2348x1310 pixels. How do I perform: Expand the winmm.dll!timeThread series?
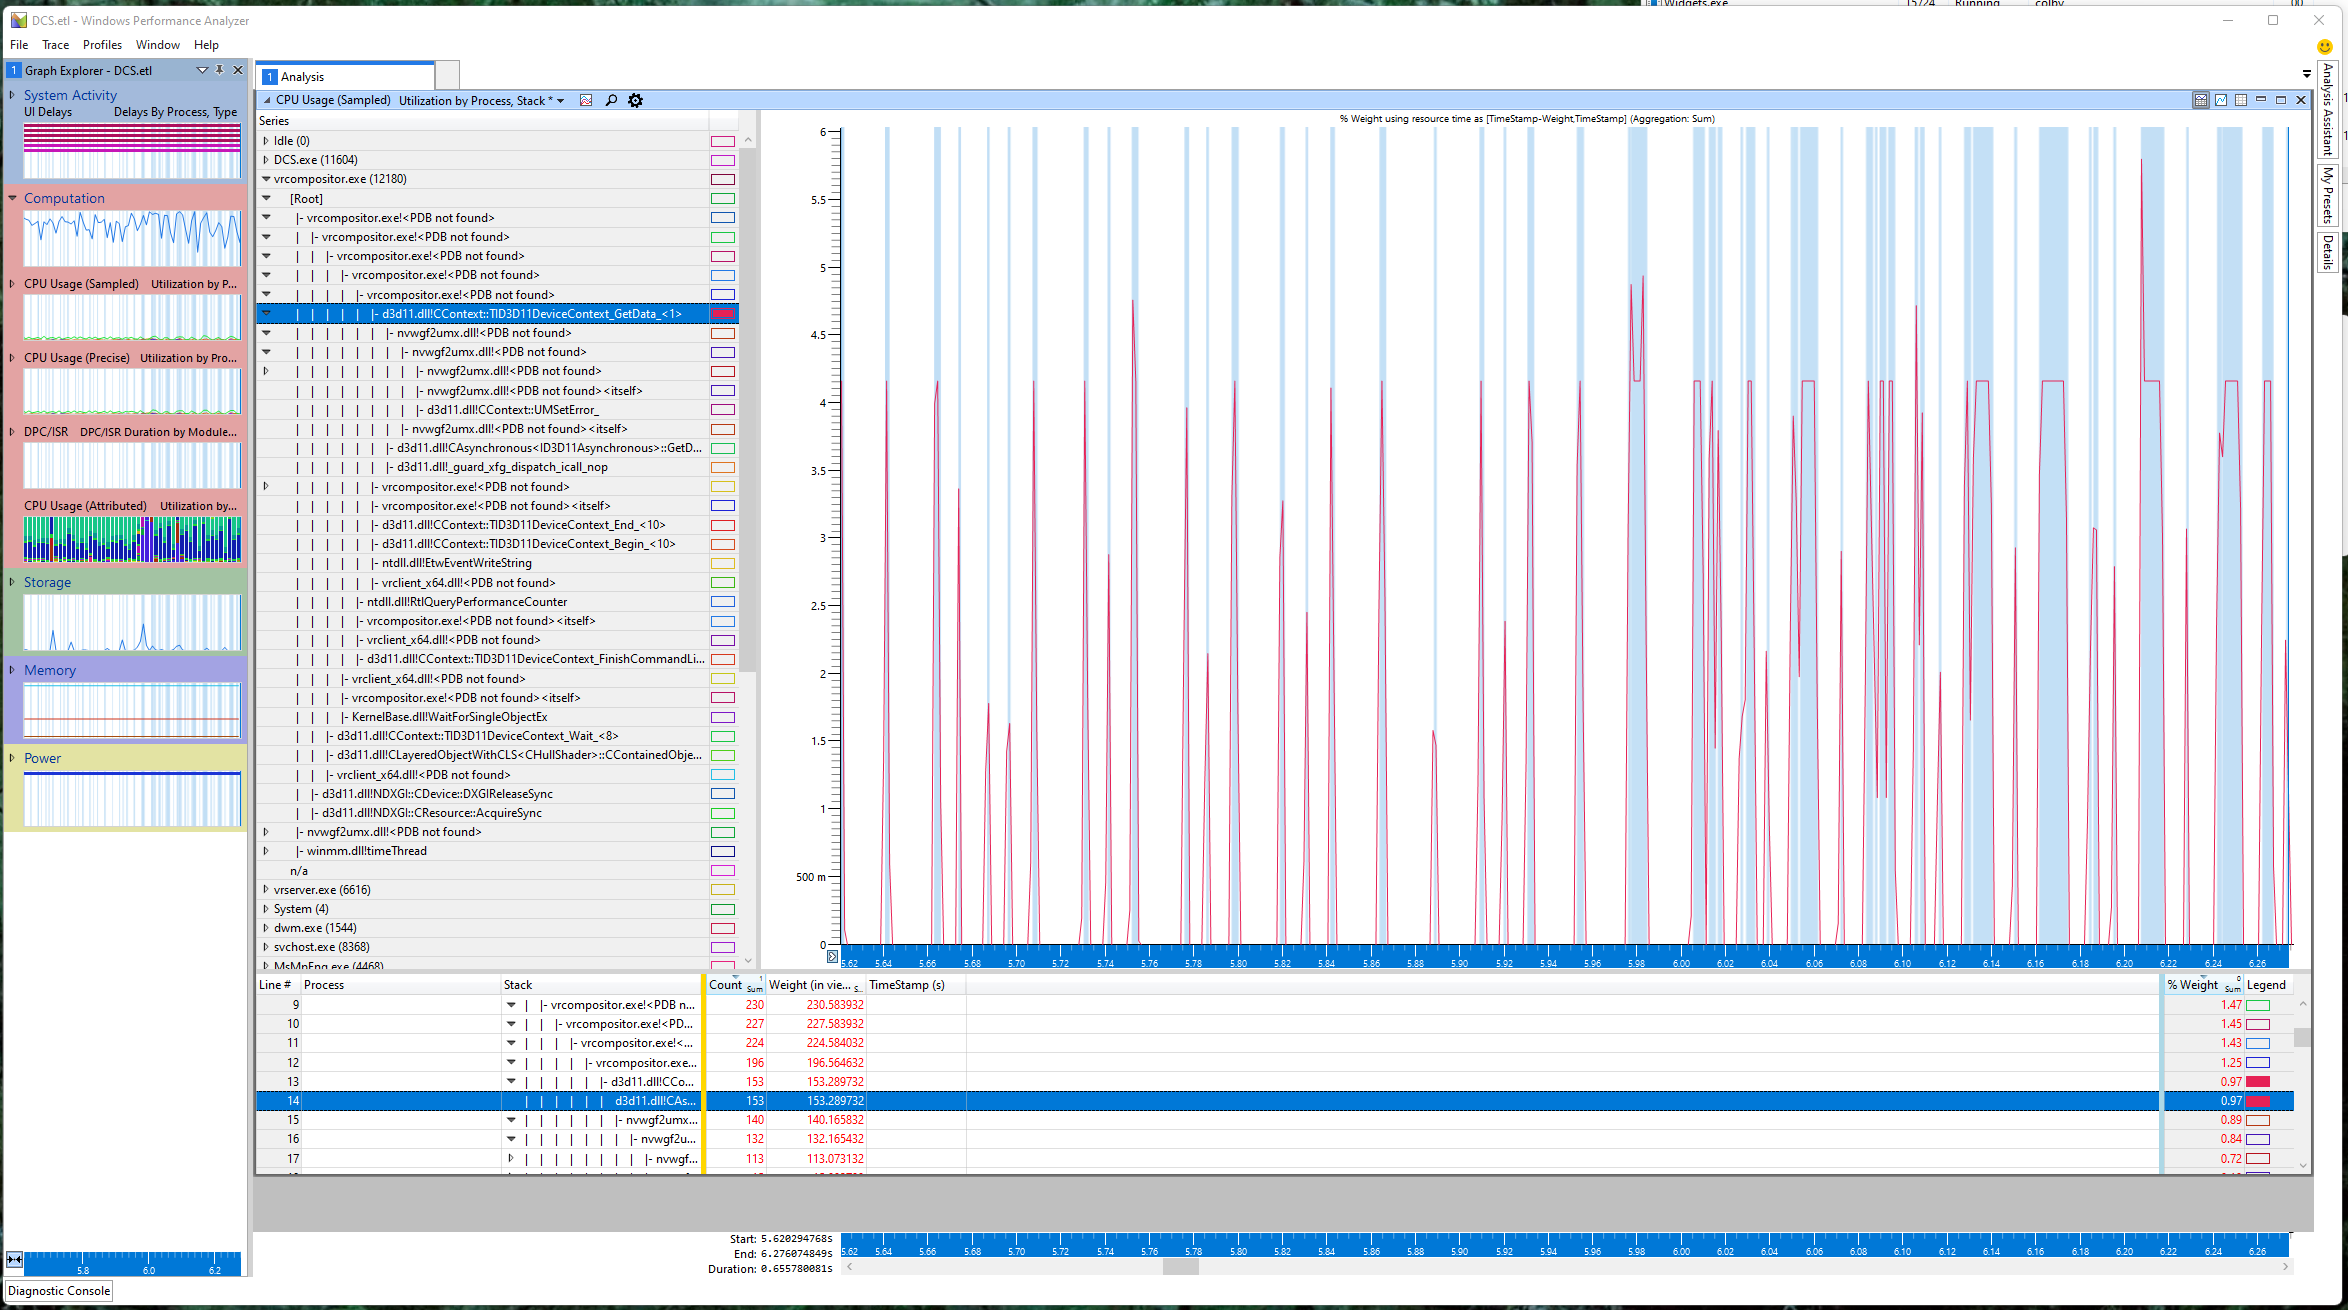pyautogui.click(x=266, y=851)
